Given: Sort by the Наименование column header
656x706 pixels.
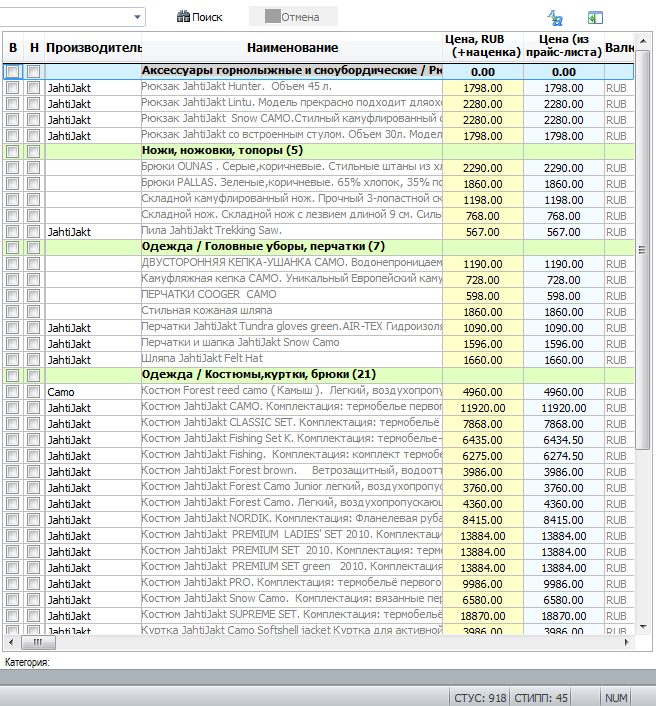Looking at the screenshot, I should [x=292, y=47].
